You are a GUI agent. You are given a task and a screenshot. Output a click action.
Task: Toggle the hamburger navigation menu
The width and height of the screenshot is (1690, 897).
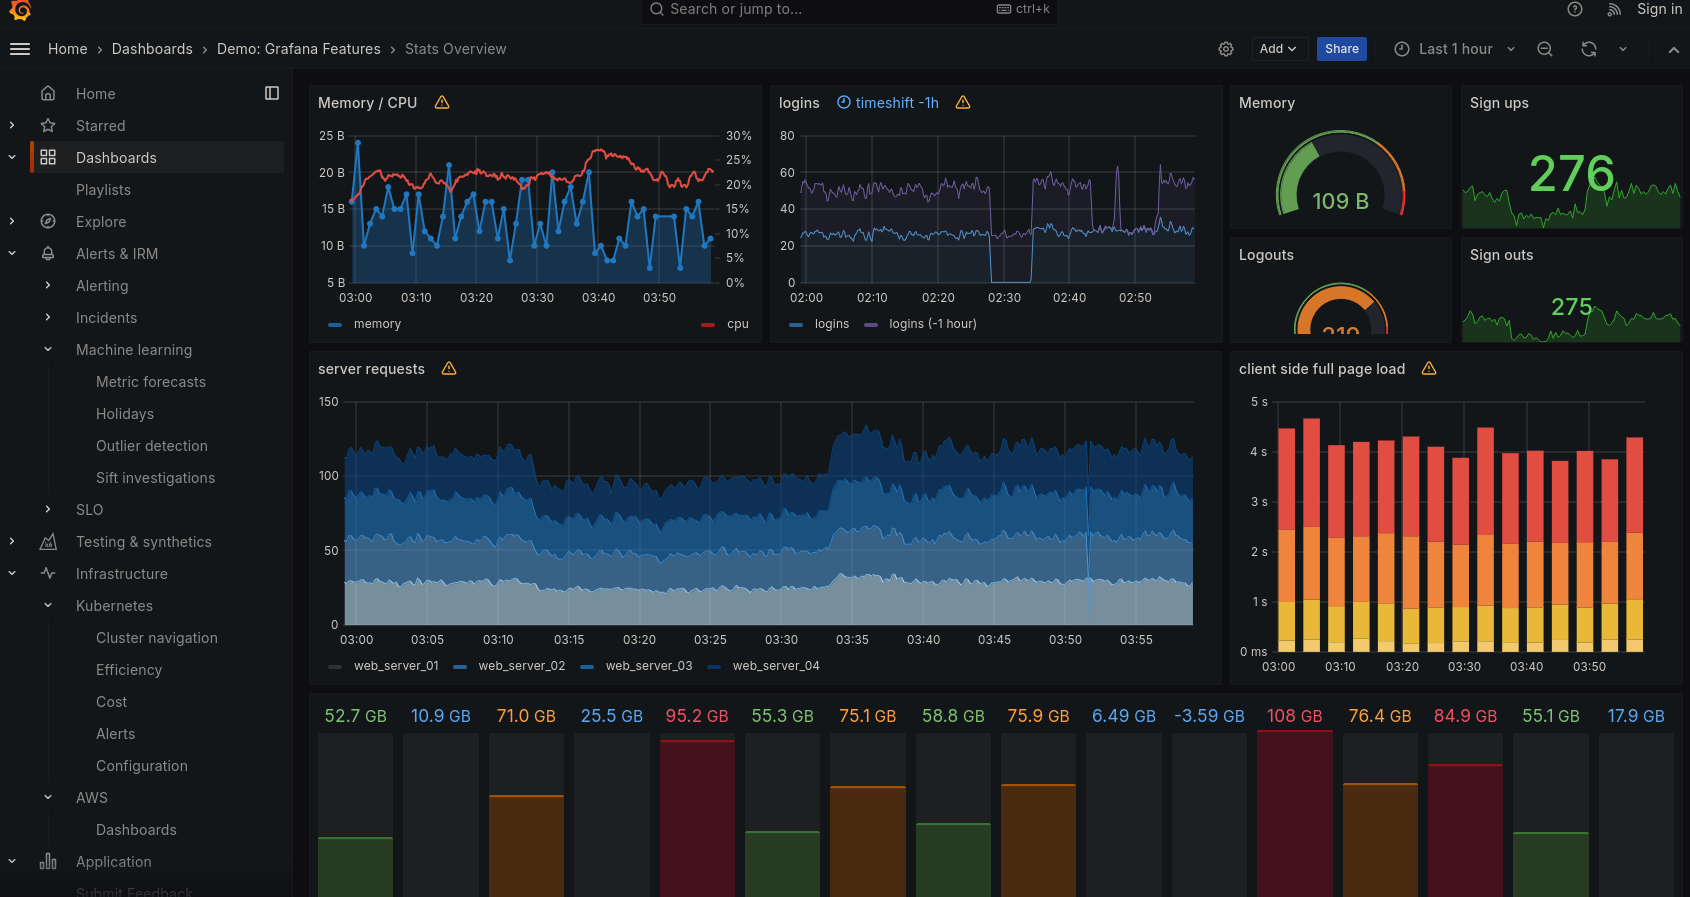click(20, 49)
